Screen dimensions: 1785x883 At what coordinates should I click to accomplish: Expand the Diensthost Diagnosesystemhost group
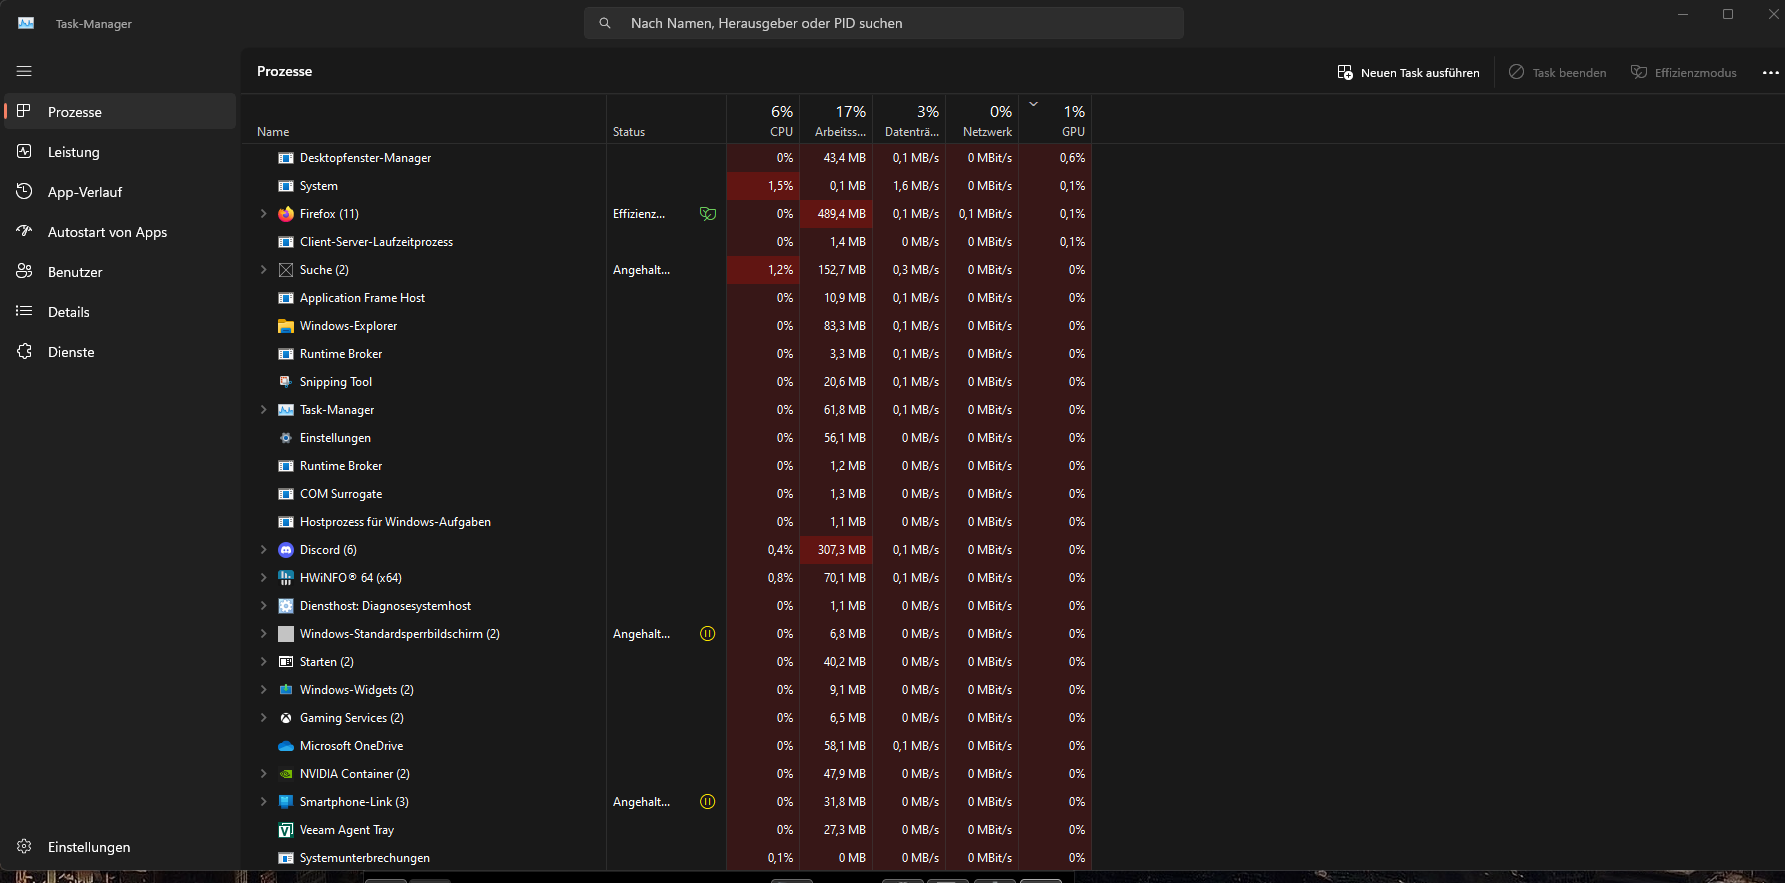(x=263, y=606)
